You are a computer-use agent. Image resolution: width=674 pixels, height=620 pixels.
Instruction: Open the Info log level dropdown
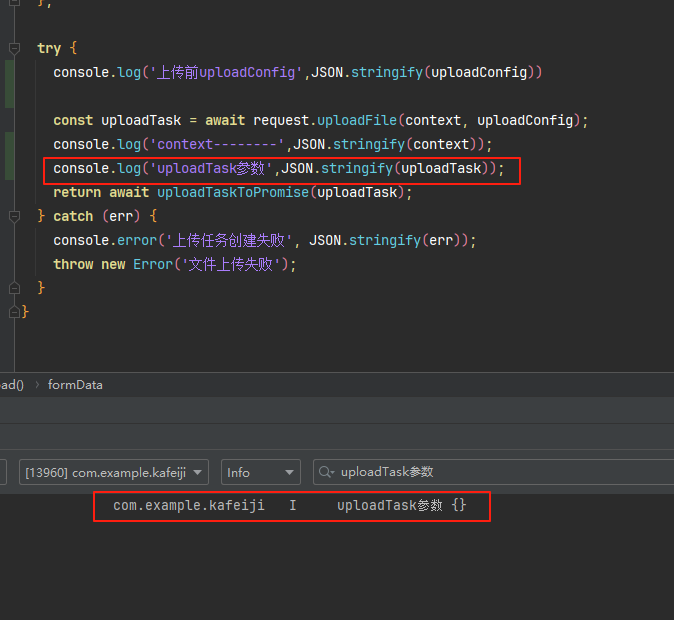(x=260, y=472)
